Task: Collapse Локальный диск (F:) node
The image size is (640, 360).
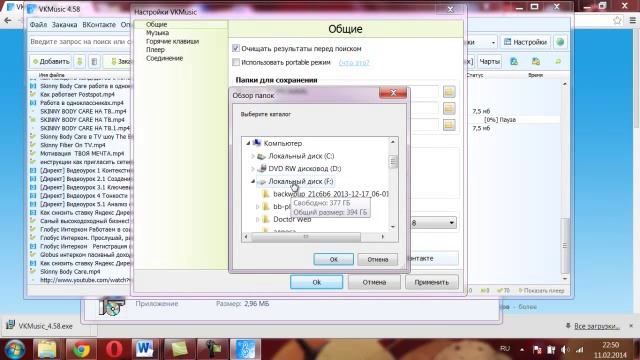Action: point(253,181)
